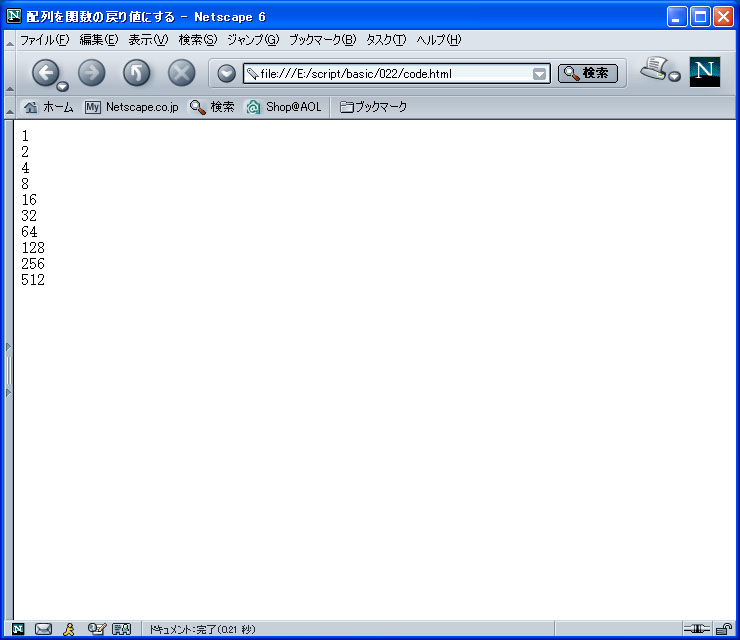740x640 pixels.
Task: Open the ブックマーク folder on personal toolbar
Action: pyautogui.click(x=373, y=107)
